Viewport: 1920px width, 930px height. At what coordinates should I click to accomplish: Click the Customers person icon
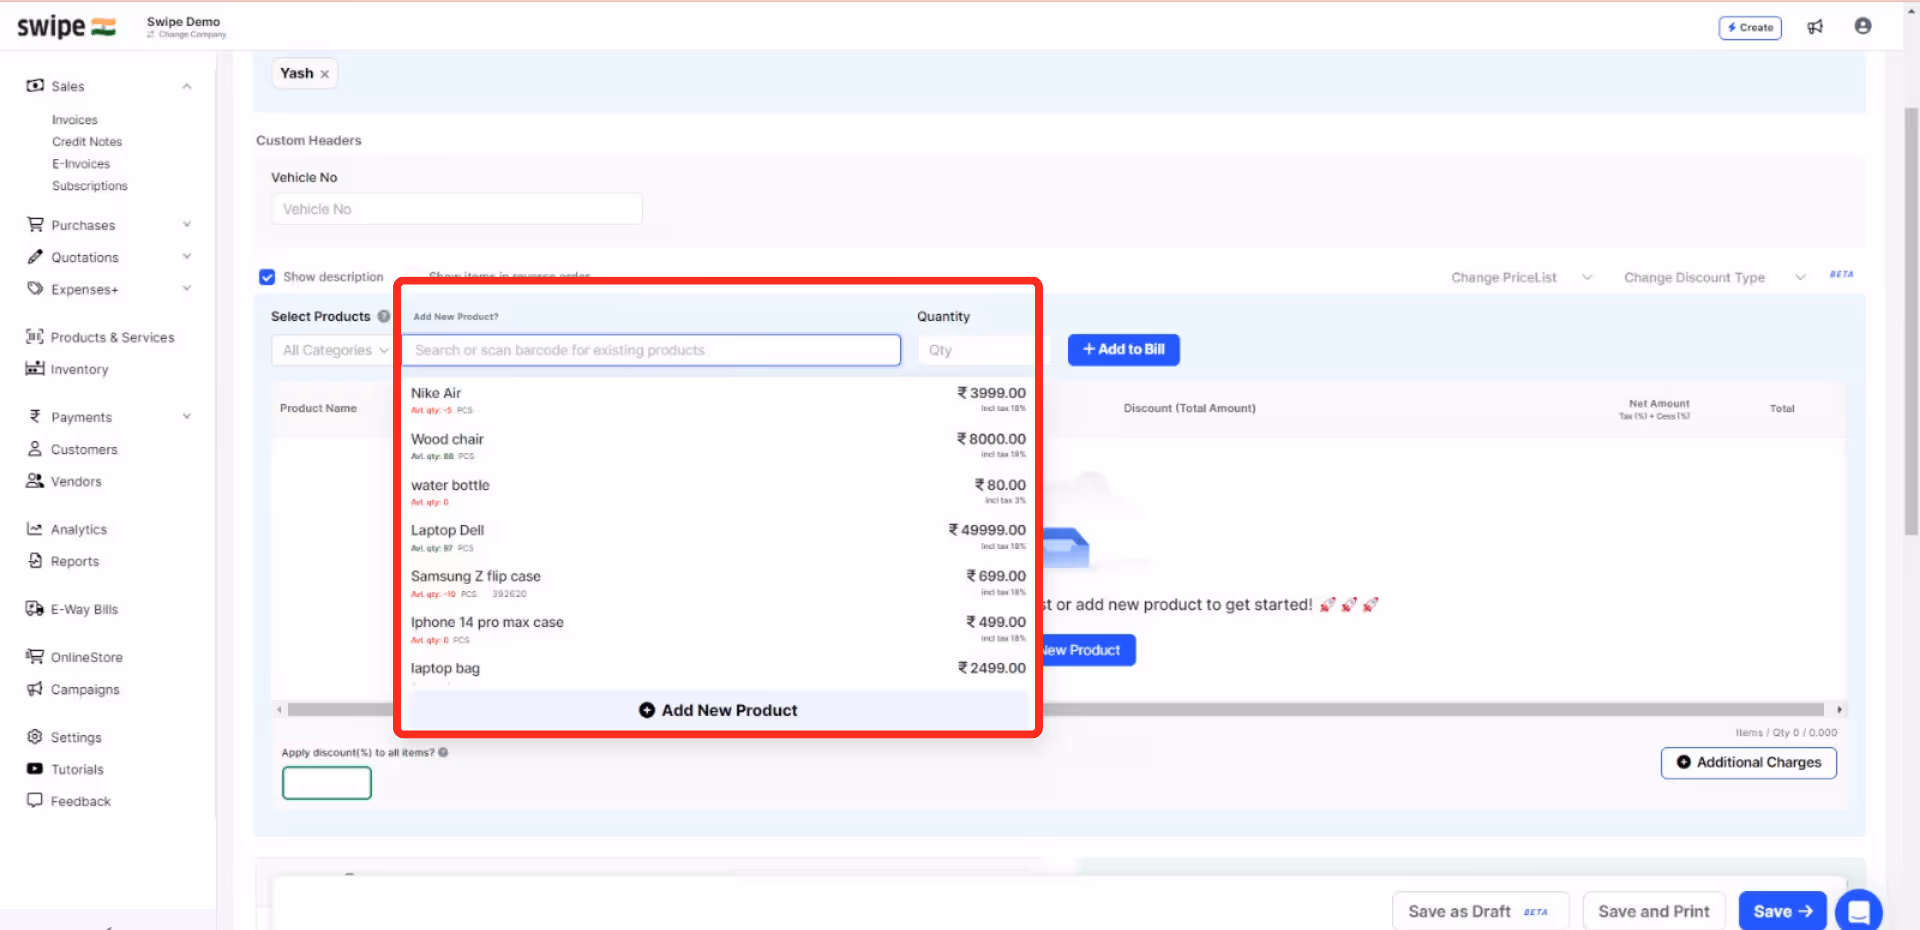pyautogui.click(x=35, y=448)
